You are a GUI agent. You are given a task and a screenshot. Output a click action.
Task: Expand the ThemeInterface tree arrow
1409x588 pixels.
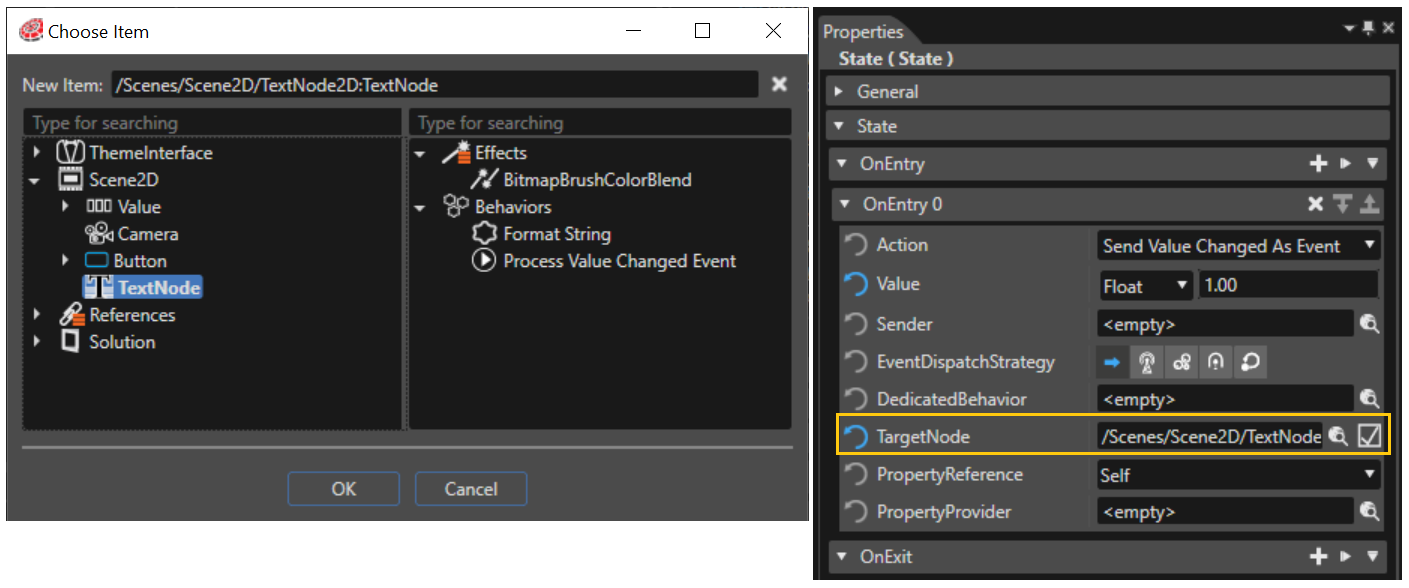coord(37,153)
